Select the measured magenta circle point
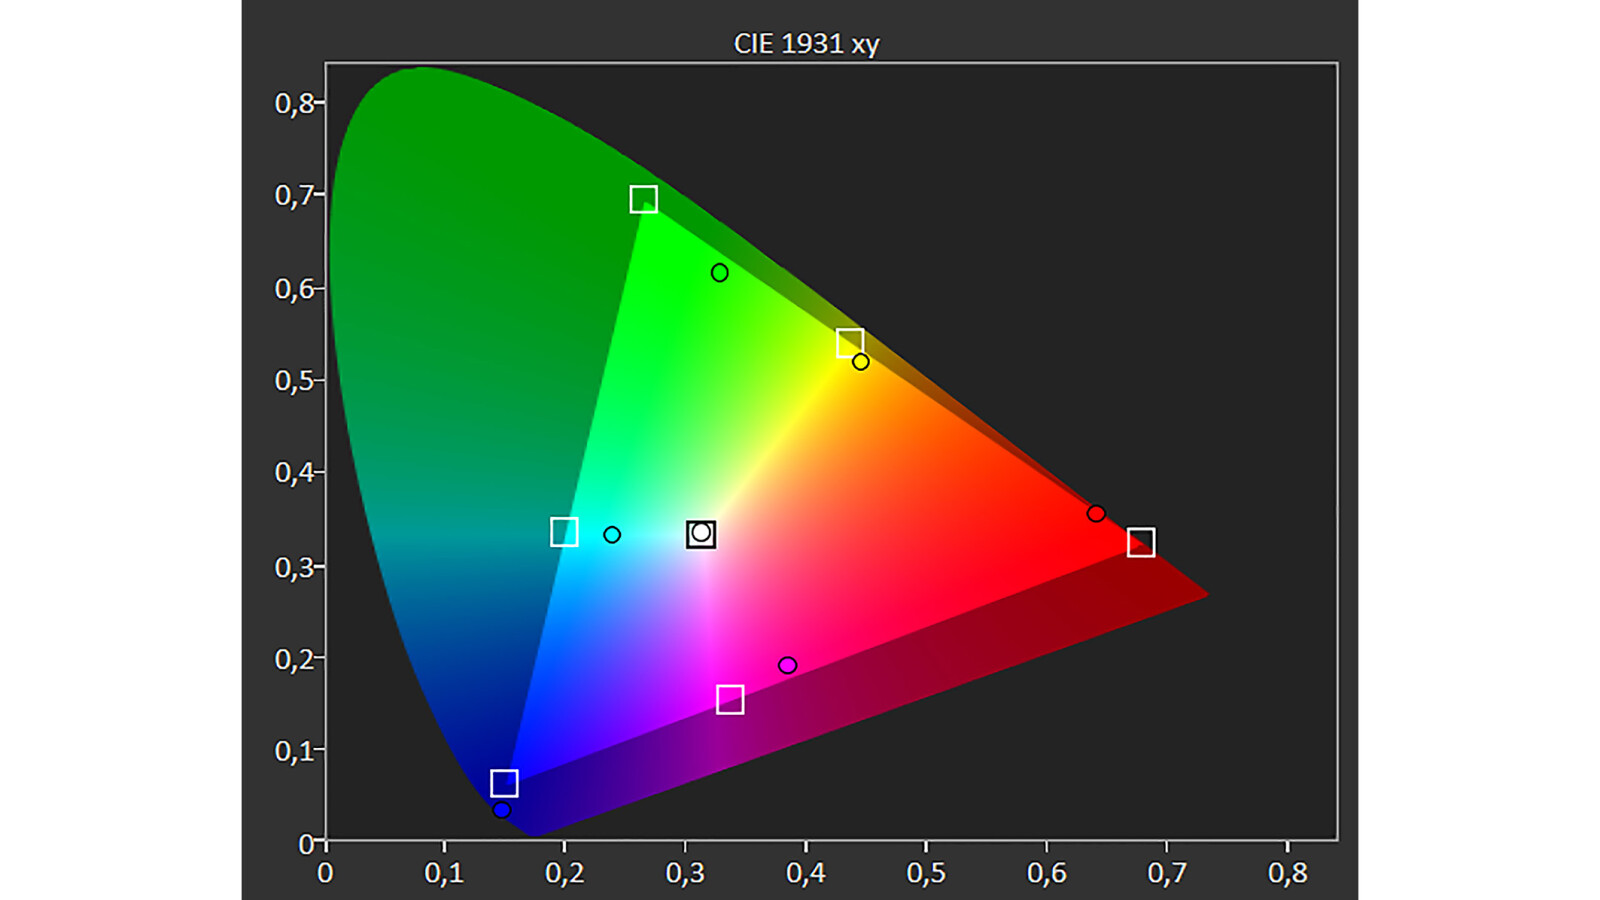The image size is (1600, 900). [787, 666]
